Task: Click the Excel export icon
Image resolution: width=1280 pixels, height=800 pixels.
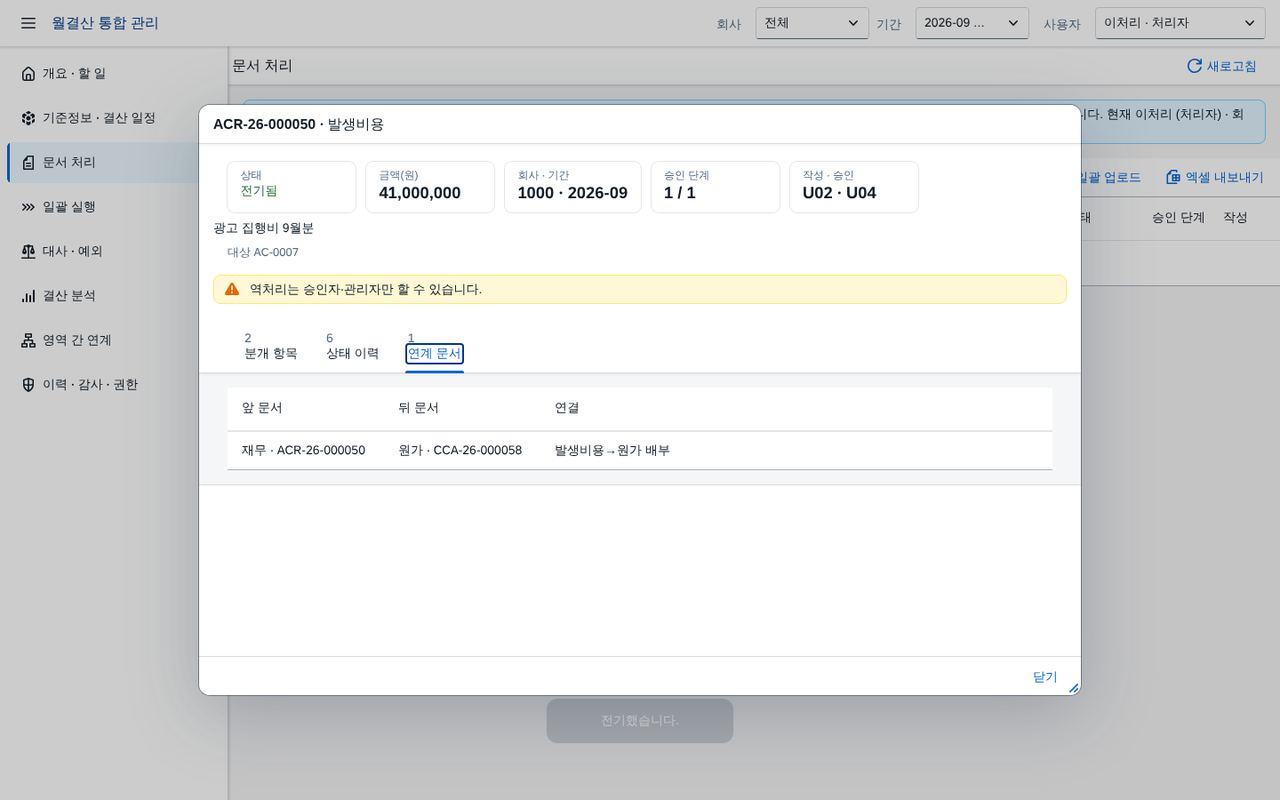Action: (1173, 177)
